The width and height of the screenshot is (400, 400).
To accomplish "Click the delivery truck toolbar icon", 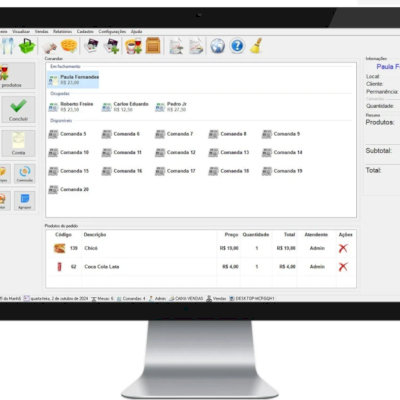I will [x=50, y=47].
